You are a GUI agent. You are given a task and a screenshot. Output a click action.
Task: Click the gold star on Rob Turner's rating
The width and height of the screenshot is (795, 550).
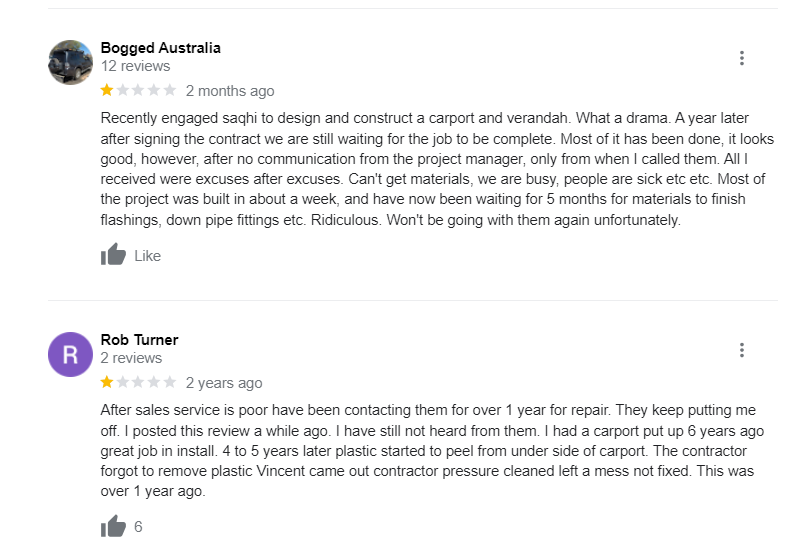(x=107, y=383)
